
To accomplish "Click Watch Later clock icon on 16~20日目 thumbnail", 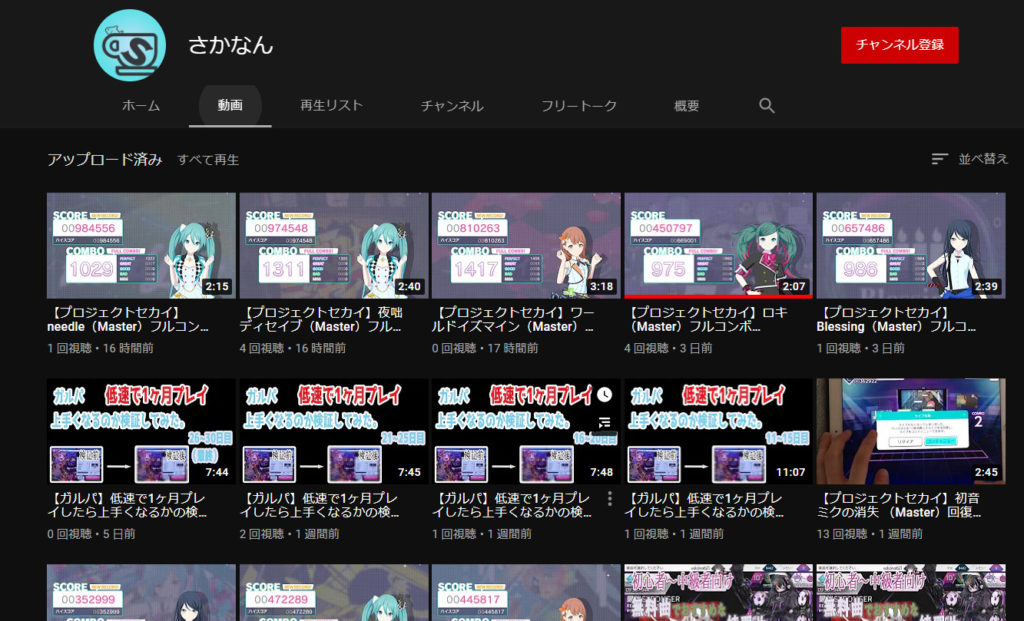I will [605, 394].
